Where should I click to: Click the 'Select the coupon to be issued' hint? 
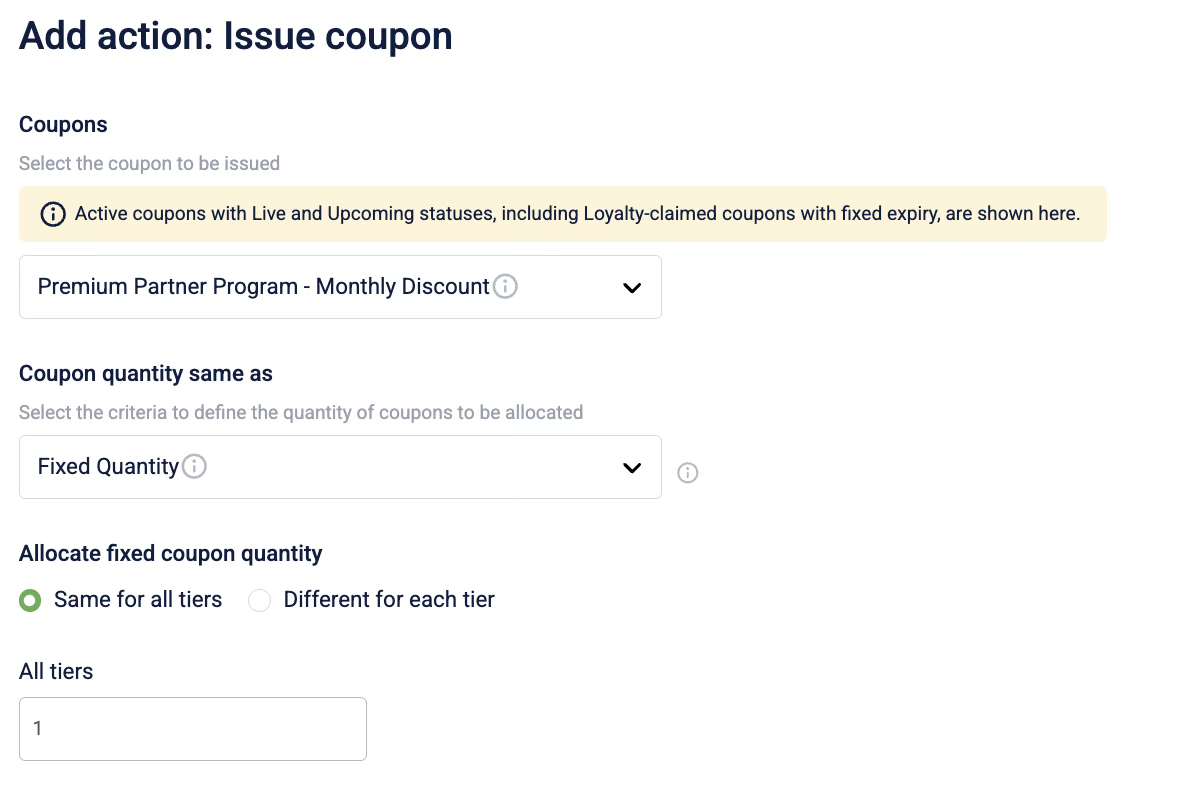[x=149, y=163]
